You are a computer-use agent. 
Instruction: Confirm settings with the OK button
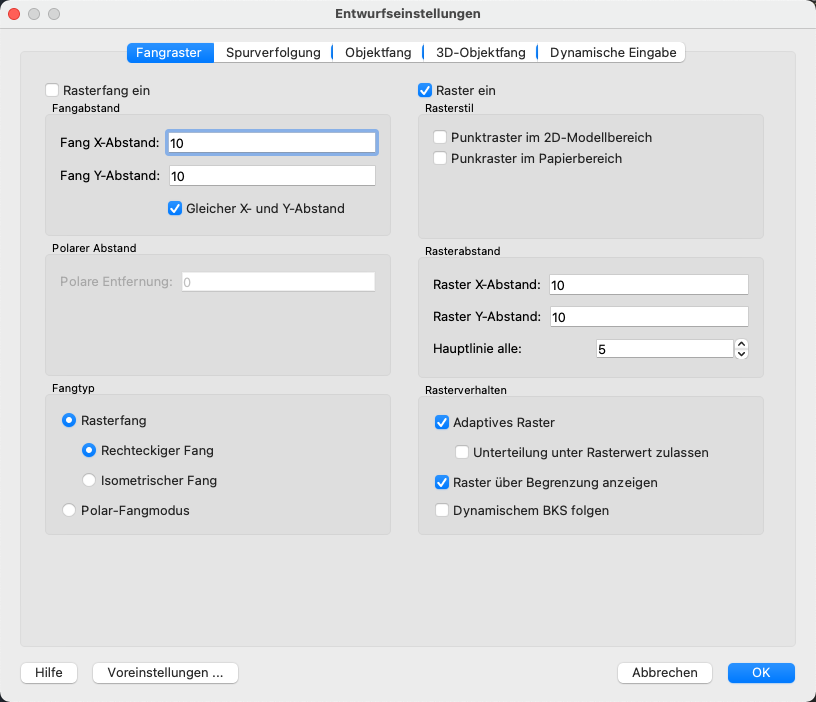click(x=761, y=673)
